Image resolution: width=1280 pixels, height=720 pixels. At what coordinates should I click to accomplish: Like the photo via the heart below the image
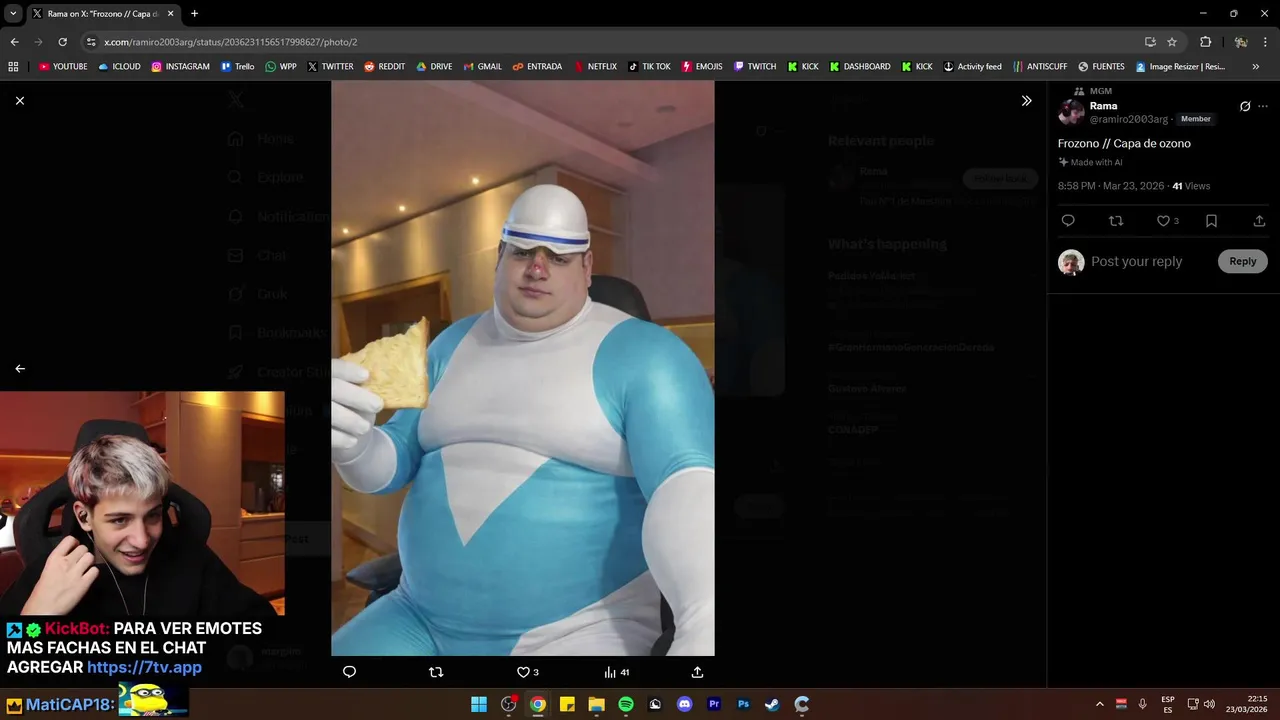[x=522, y=672]
